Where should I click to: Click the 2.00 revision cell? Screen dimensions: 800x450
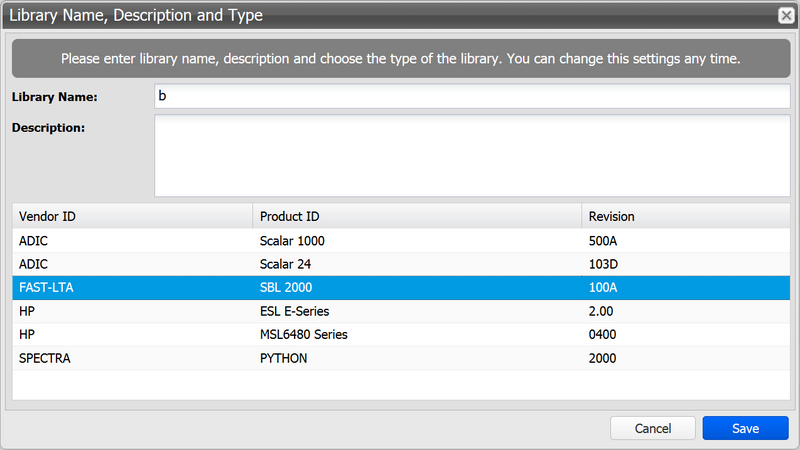(x=601, y=311)
